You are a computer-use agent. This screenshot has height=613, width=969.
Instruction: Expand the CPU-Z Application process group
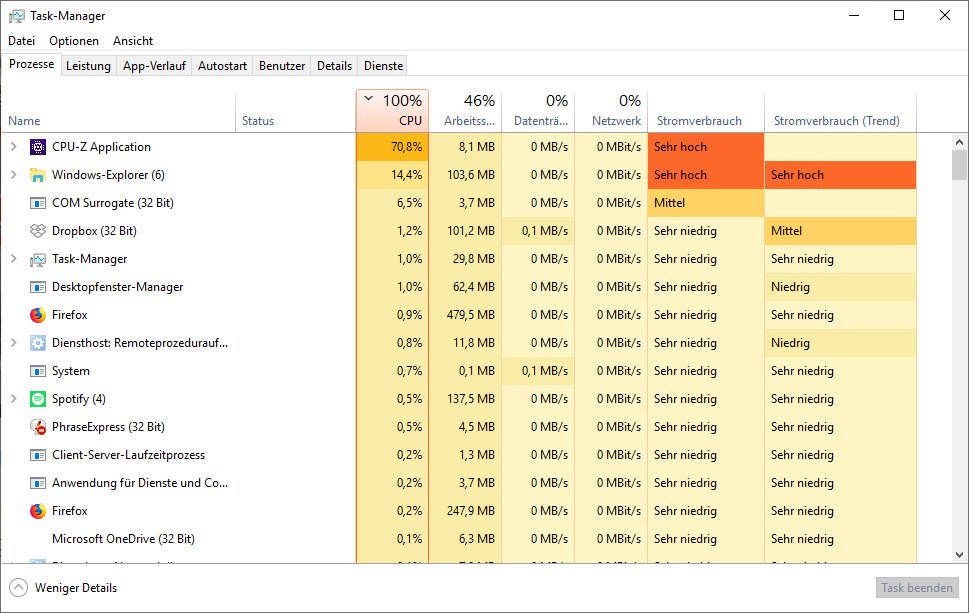coord(13,147)
